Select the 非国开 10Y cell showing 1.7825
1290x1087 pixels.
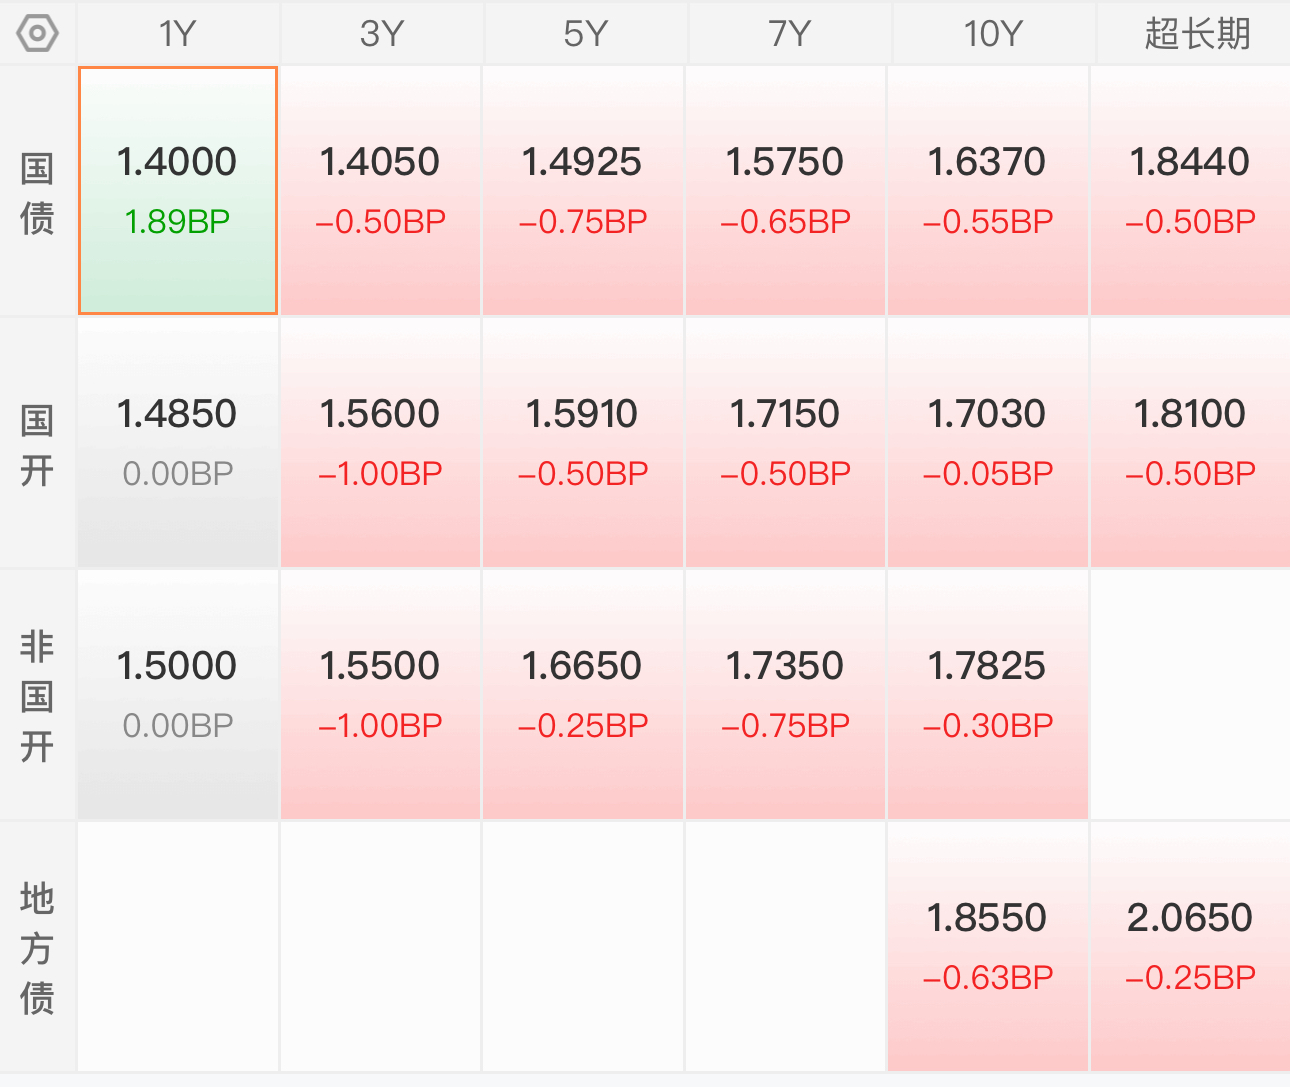coord(988,695)
